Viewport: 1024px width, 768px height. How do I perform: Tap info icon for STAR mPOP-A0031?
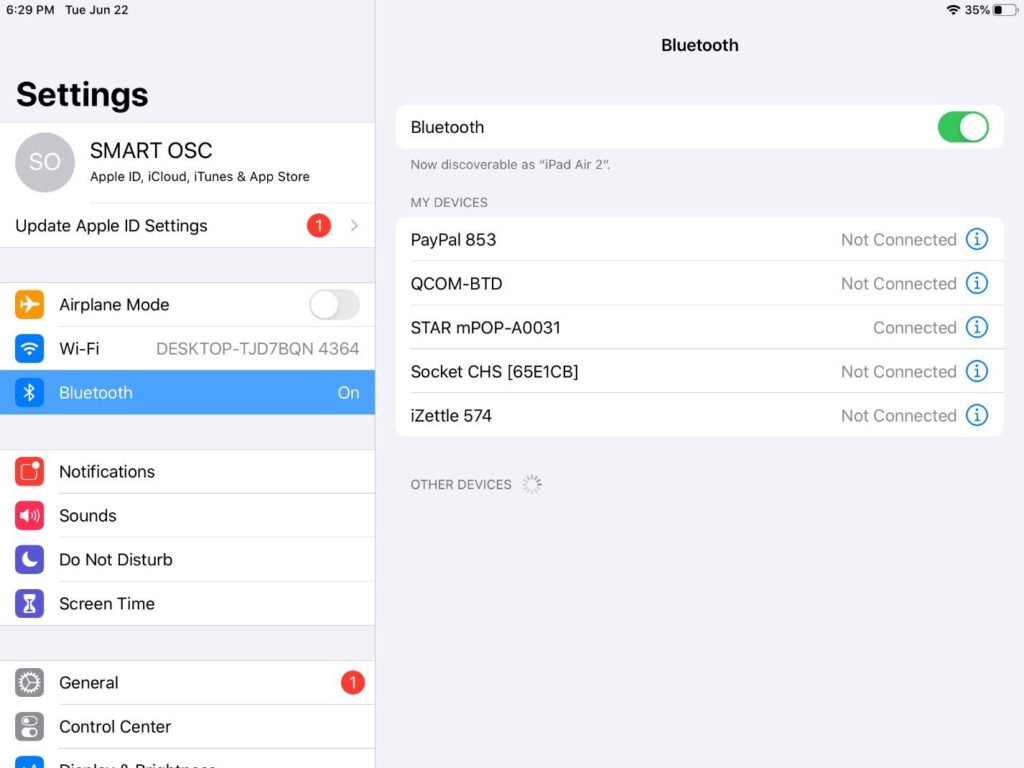tap(976, 328)
